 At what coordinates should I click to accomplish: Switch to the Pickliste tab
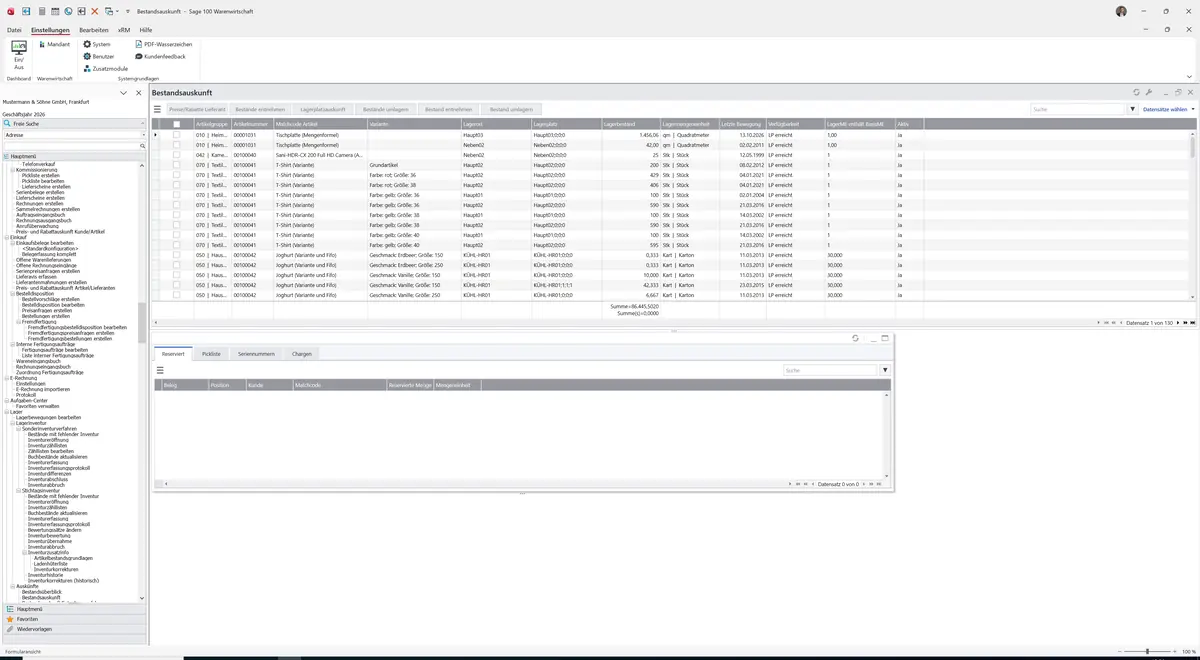coord(211,354)
